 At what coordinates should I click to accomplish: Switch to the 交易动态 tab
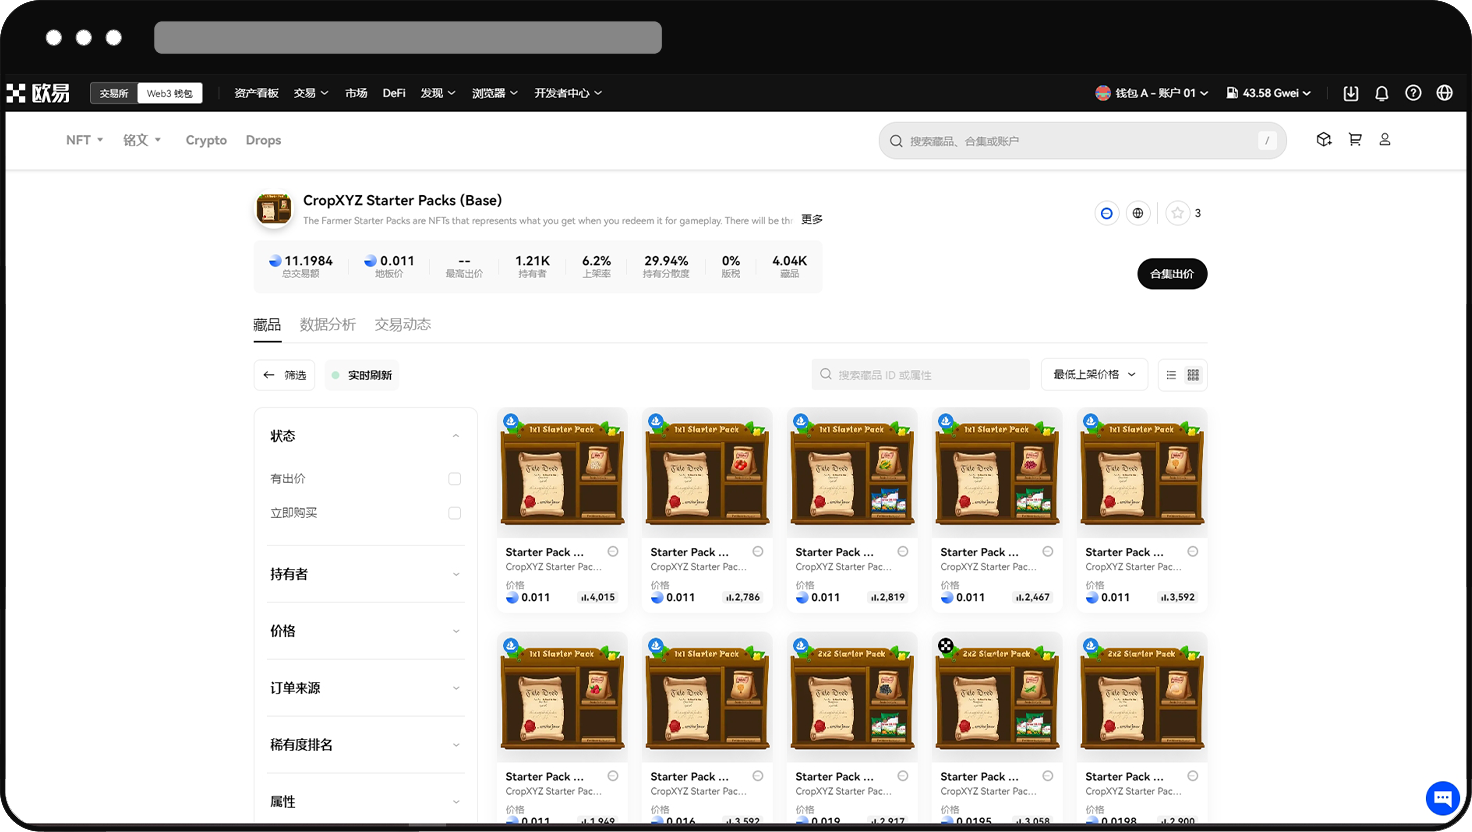pos(403,325)
